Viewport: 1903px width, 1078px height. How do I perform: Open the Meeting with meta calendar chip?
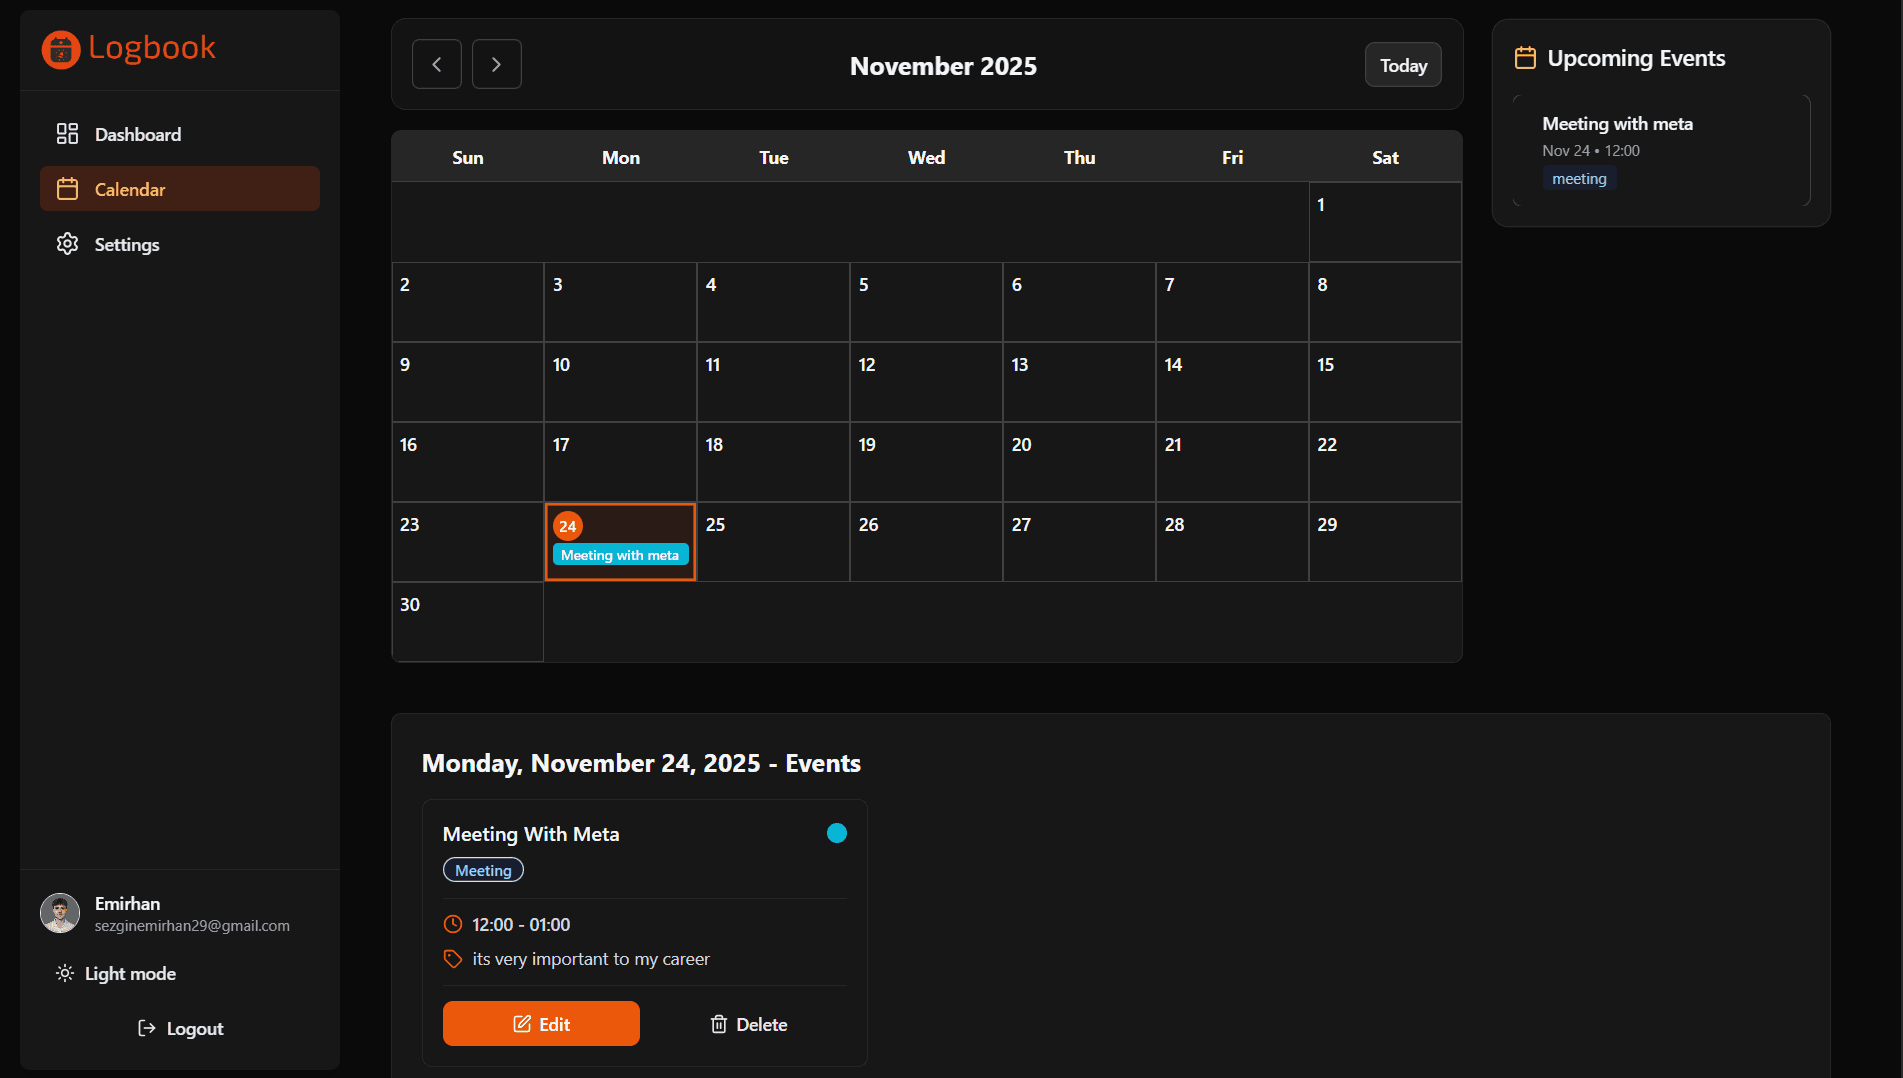[620, 555]
